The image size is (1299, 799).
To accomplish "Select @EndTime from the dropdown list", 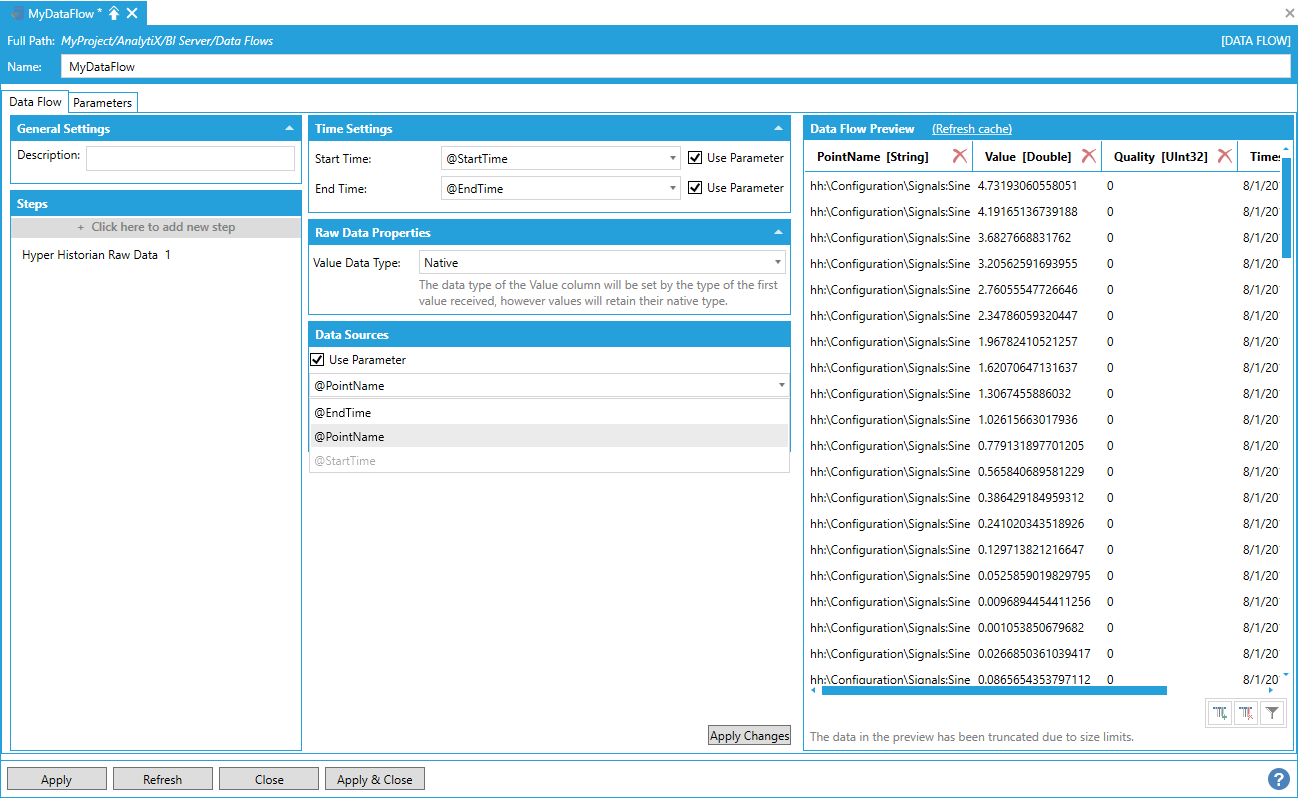I will pos(343,413).
